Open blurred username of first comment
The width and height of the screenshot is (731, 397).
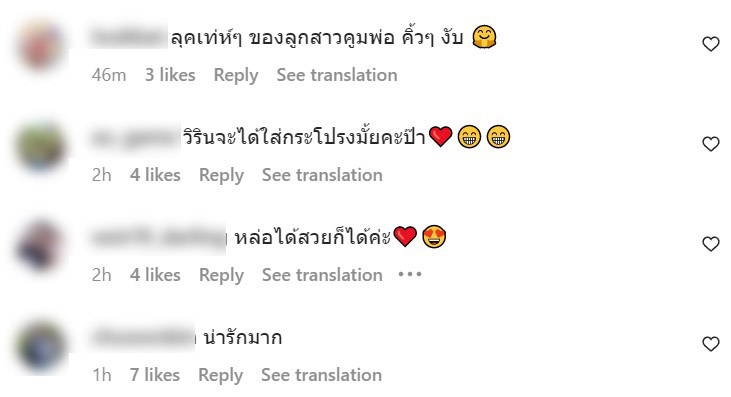point(128,36)
